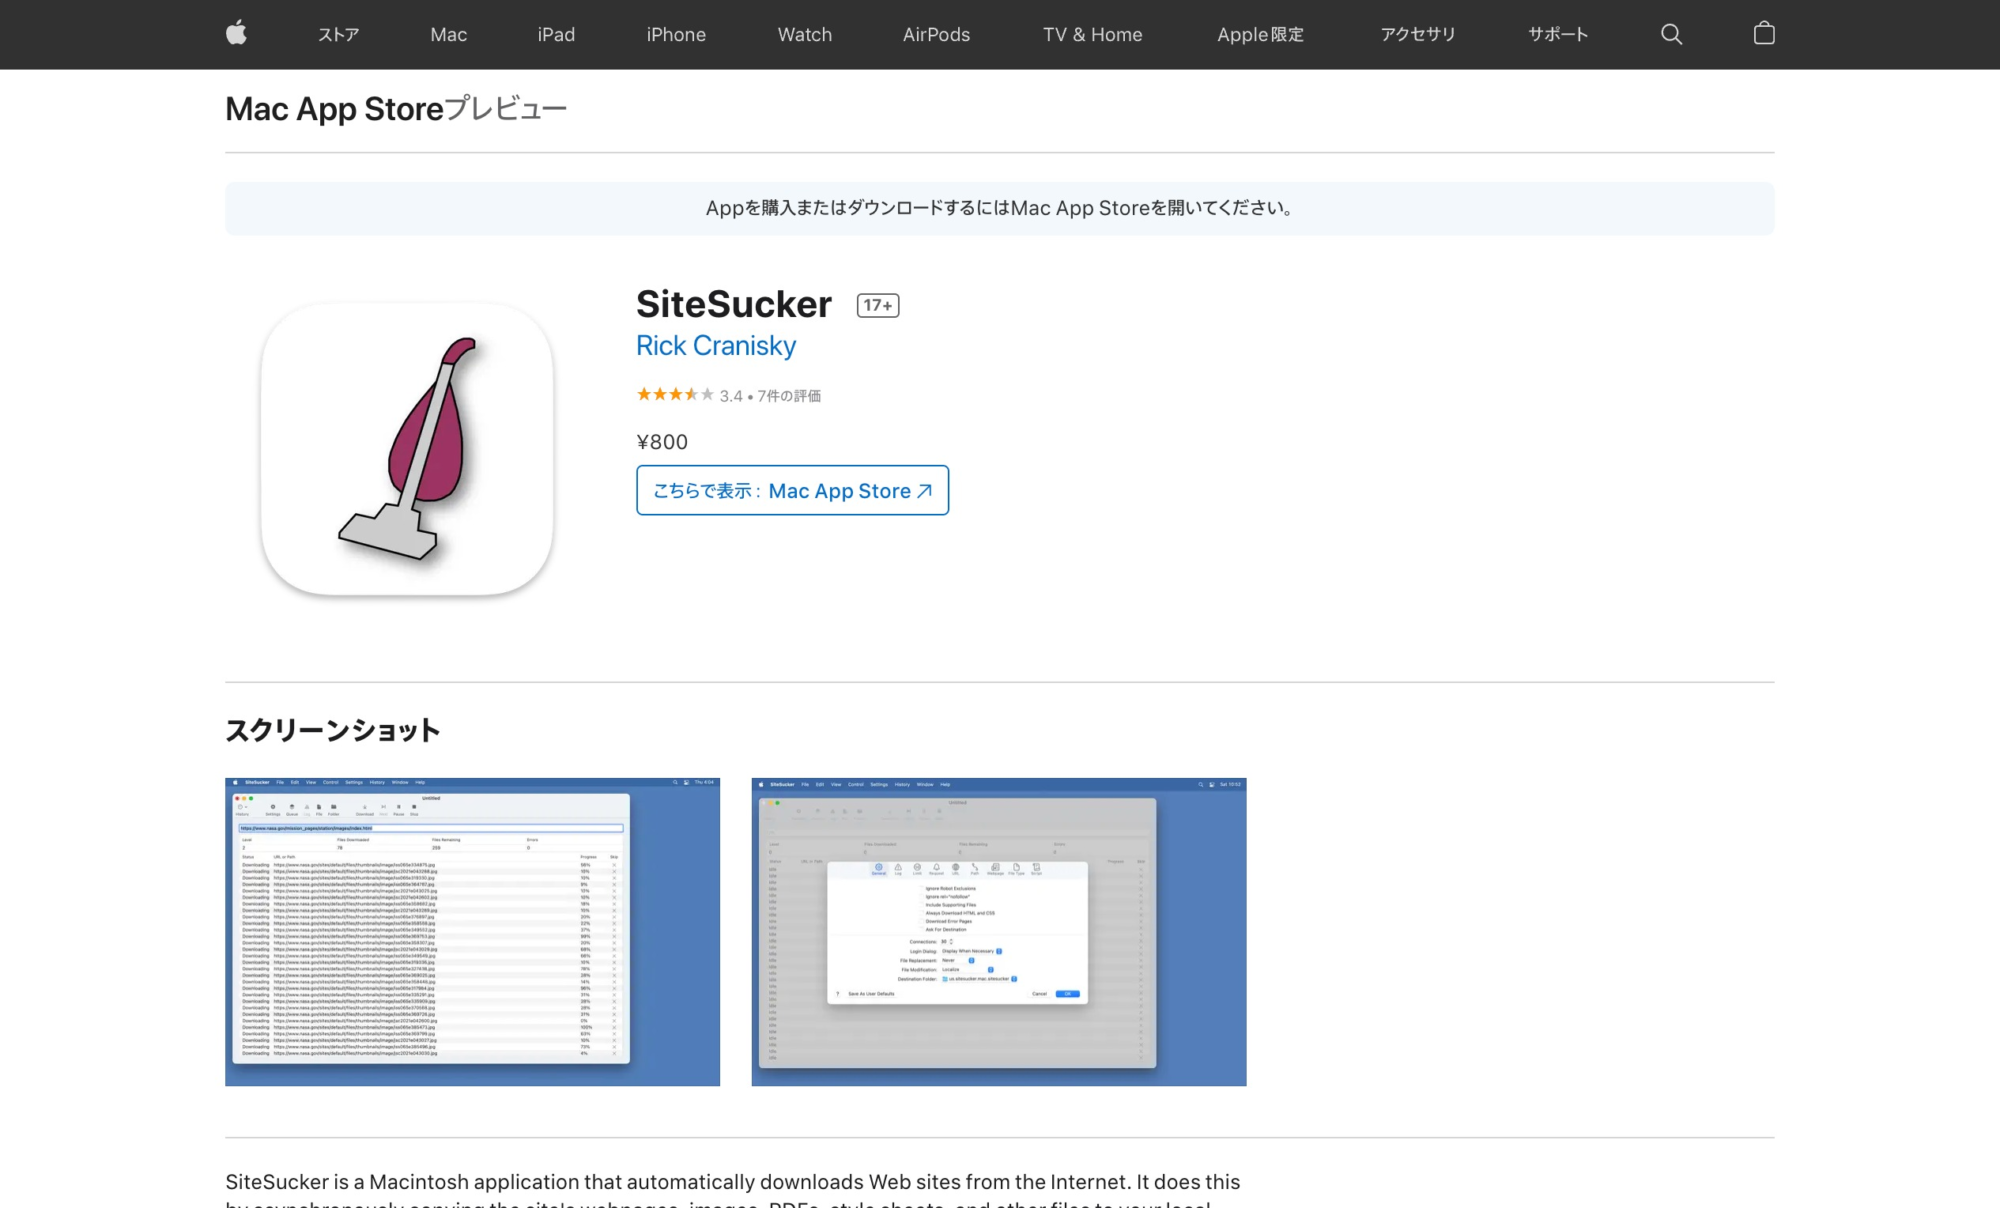Screen dimensions: 2000x1208
Task: Click the SiteSucker vacuum app icon
Action: coord(407,449)
